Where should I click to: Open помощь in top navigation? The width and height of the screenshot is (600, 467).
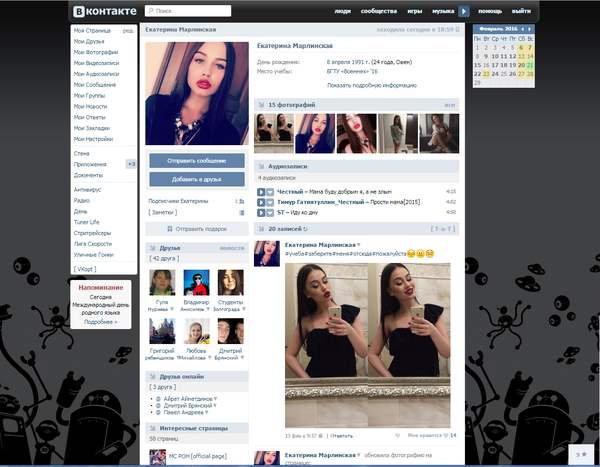490,11
